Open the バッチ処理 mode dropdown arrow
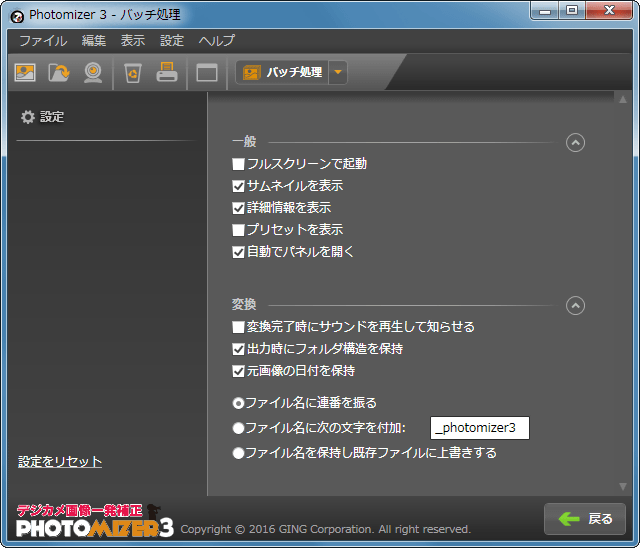The height and width of the screenshot is (548, 640). tap(338, 73)
